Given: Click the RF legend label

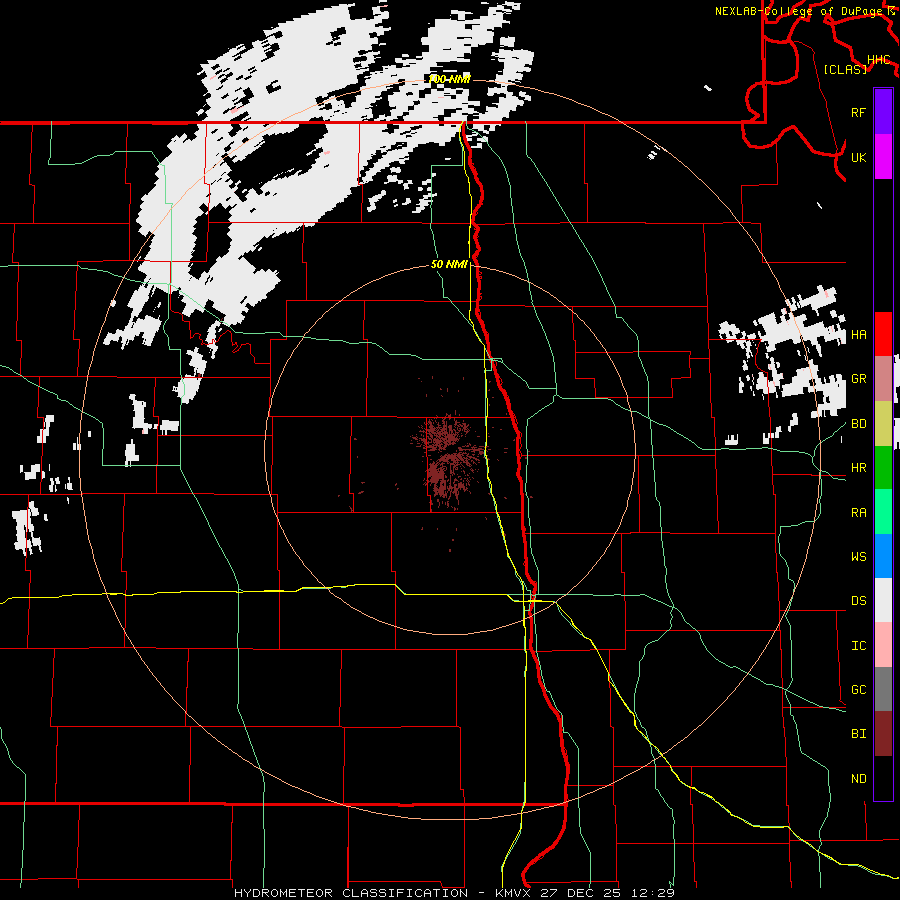Looking at the screenshot, I should click(859, 112).
